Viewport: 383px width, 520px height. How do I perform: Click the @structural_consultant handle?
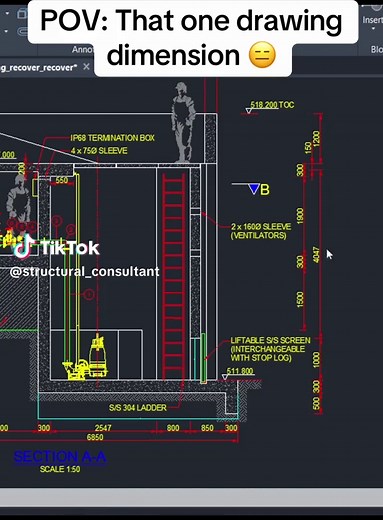pos(85,272)
